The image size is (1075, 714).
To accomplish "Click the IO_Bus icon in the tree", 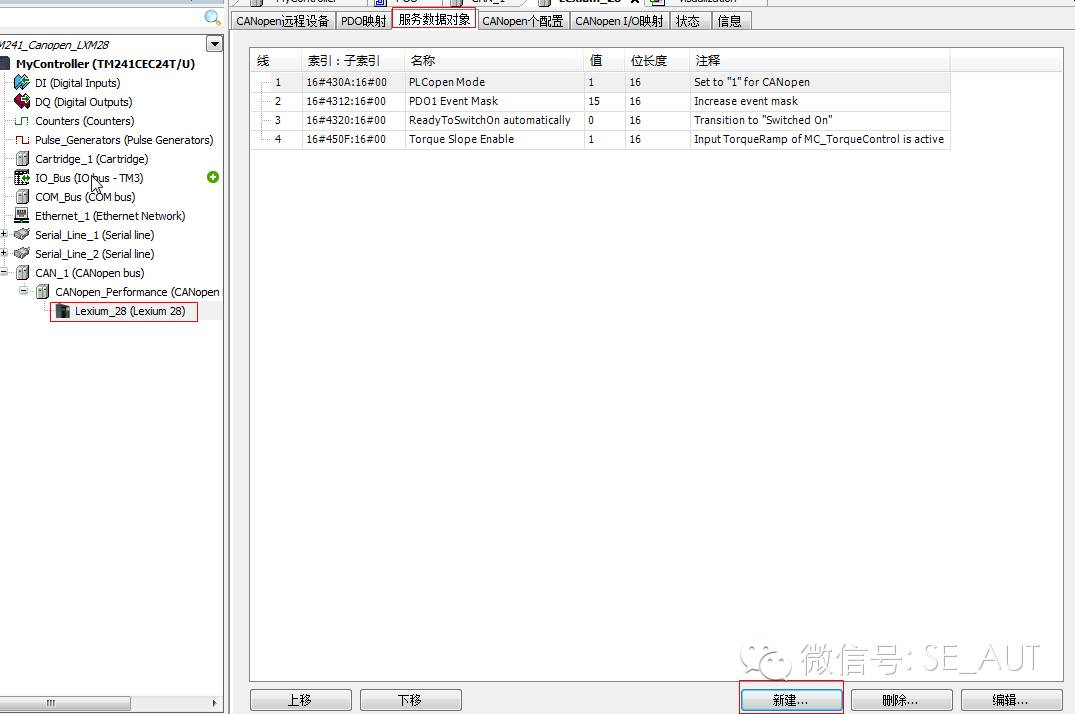I will pos(22,178).
